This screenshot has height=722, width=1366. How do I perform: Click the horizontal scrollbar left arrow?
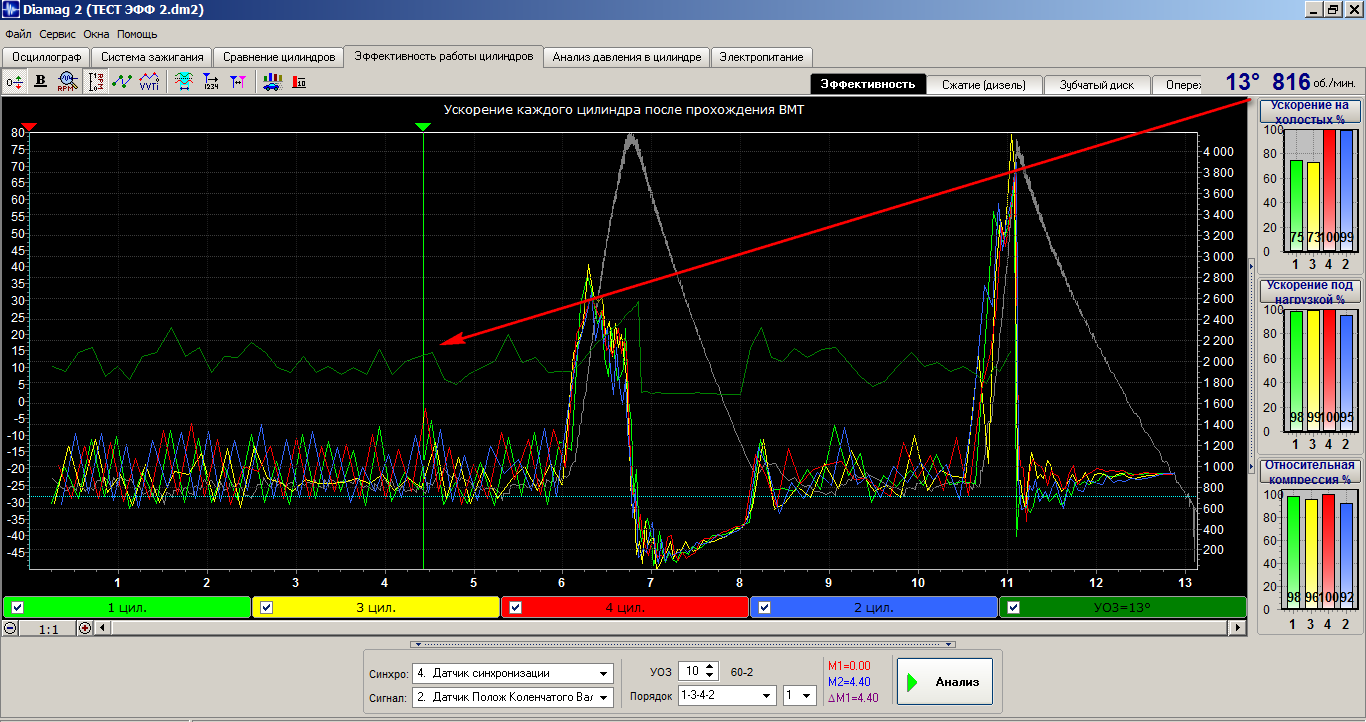[102, 628]
